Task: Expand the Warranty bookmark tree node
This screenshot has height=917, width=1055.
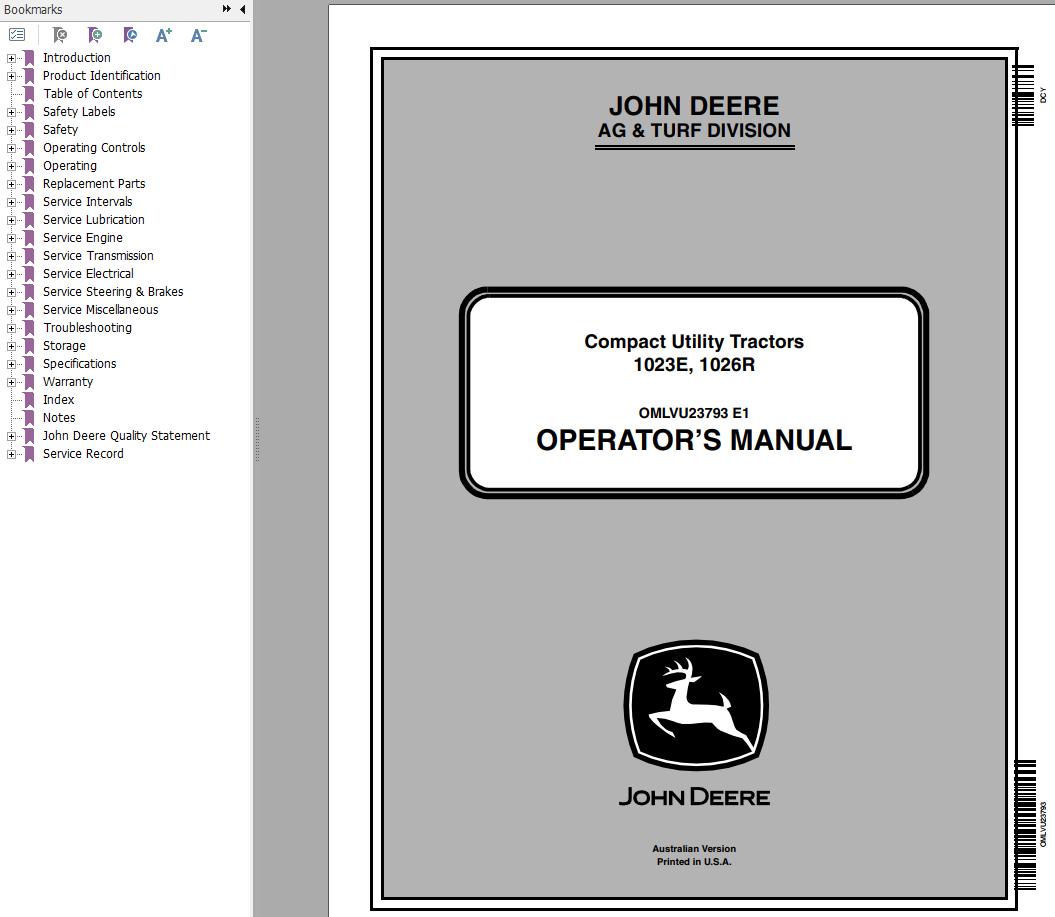Action: [11, 382]
